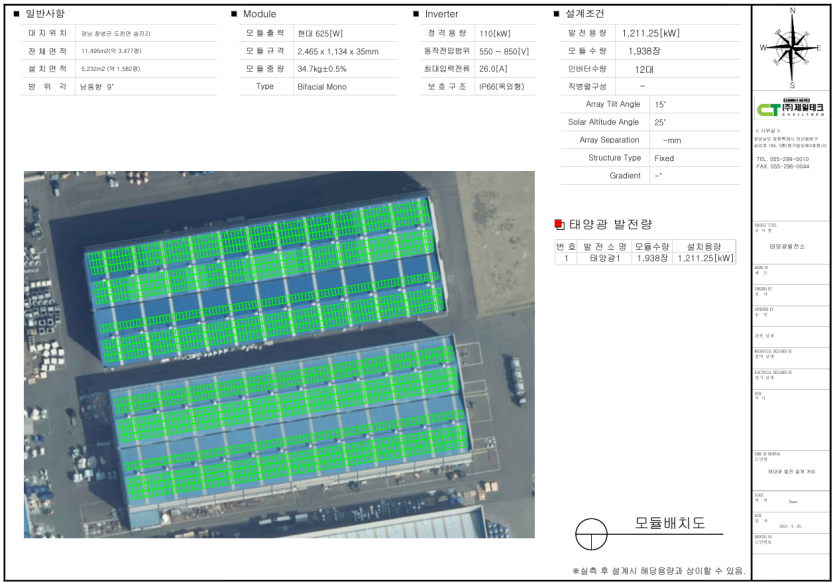The height and width of the screenshot is (586, 835).
Task: Click the lower building in aerial photo
Action: pos(290,425)
